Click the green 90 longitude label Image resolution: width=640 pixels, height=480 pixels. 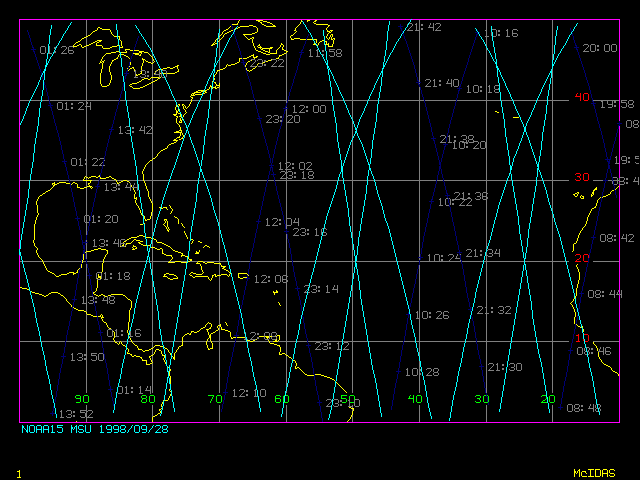82,399
